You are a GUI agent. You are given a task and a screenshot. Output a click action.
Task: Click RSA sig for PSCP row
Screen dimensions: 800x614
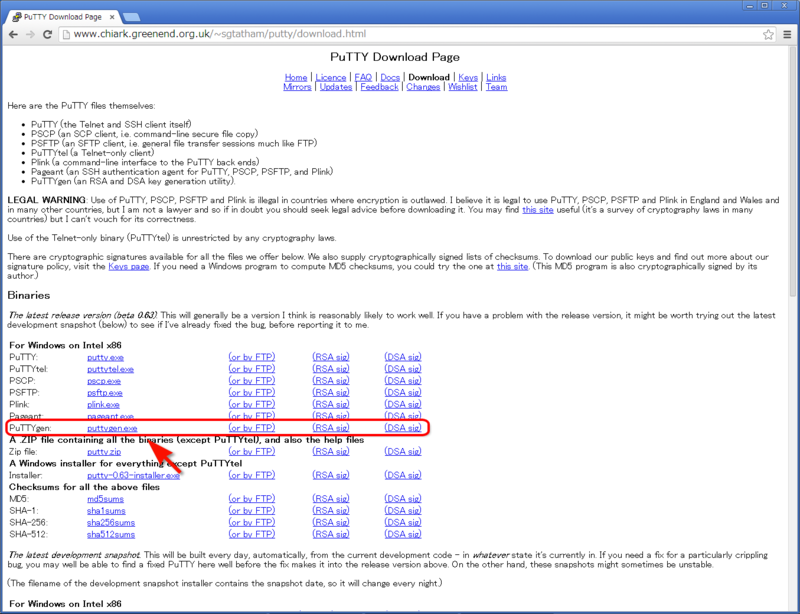[331, 381]
